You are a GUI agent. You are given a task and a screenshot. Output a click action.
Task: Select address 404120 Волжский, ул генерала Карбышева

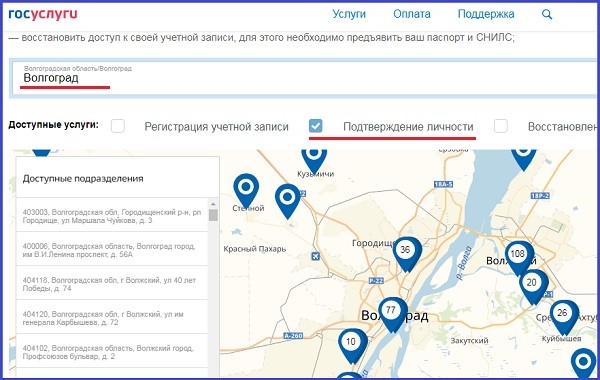[112, 318]
